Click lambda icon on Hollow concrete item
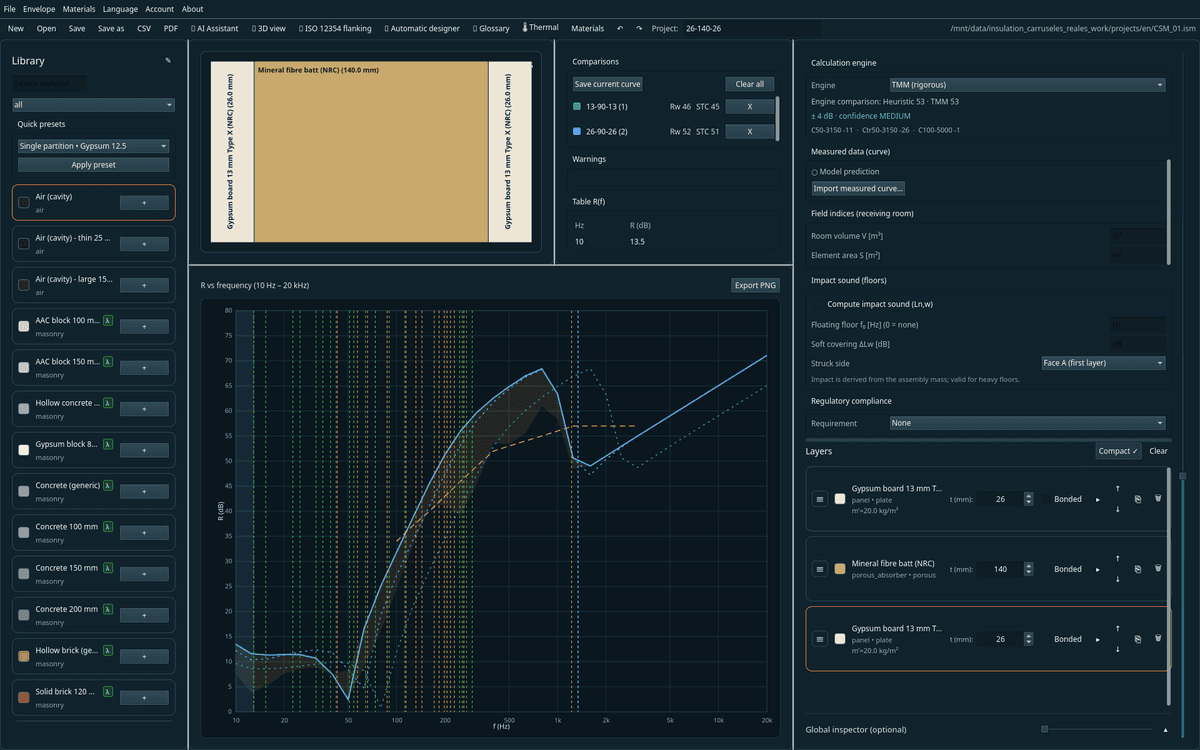 (x=108, y=403)
